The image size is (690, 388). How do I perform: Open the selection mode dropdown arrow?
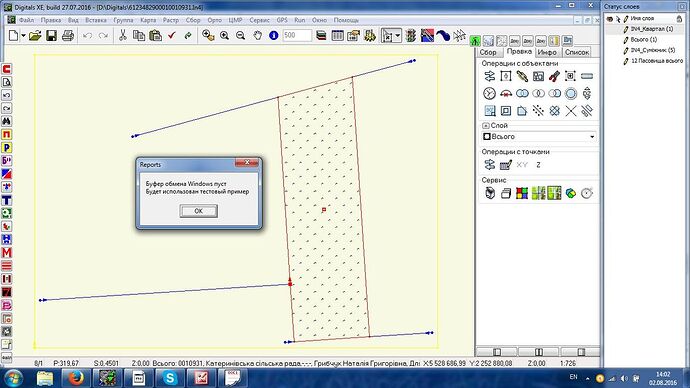pyautogui.click(x=398, y=36)
